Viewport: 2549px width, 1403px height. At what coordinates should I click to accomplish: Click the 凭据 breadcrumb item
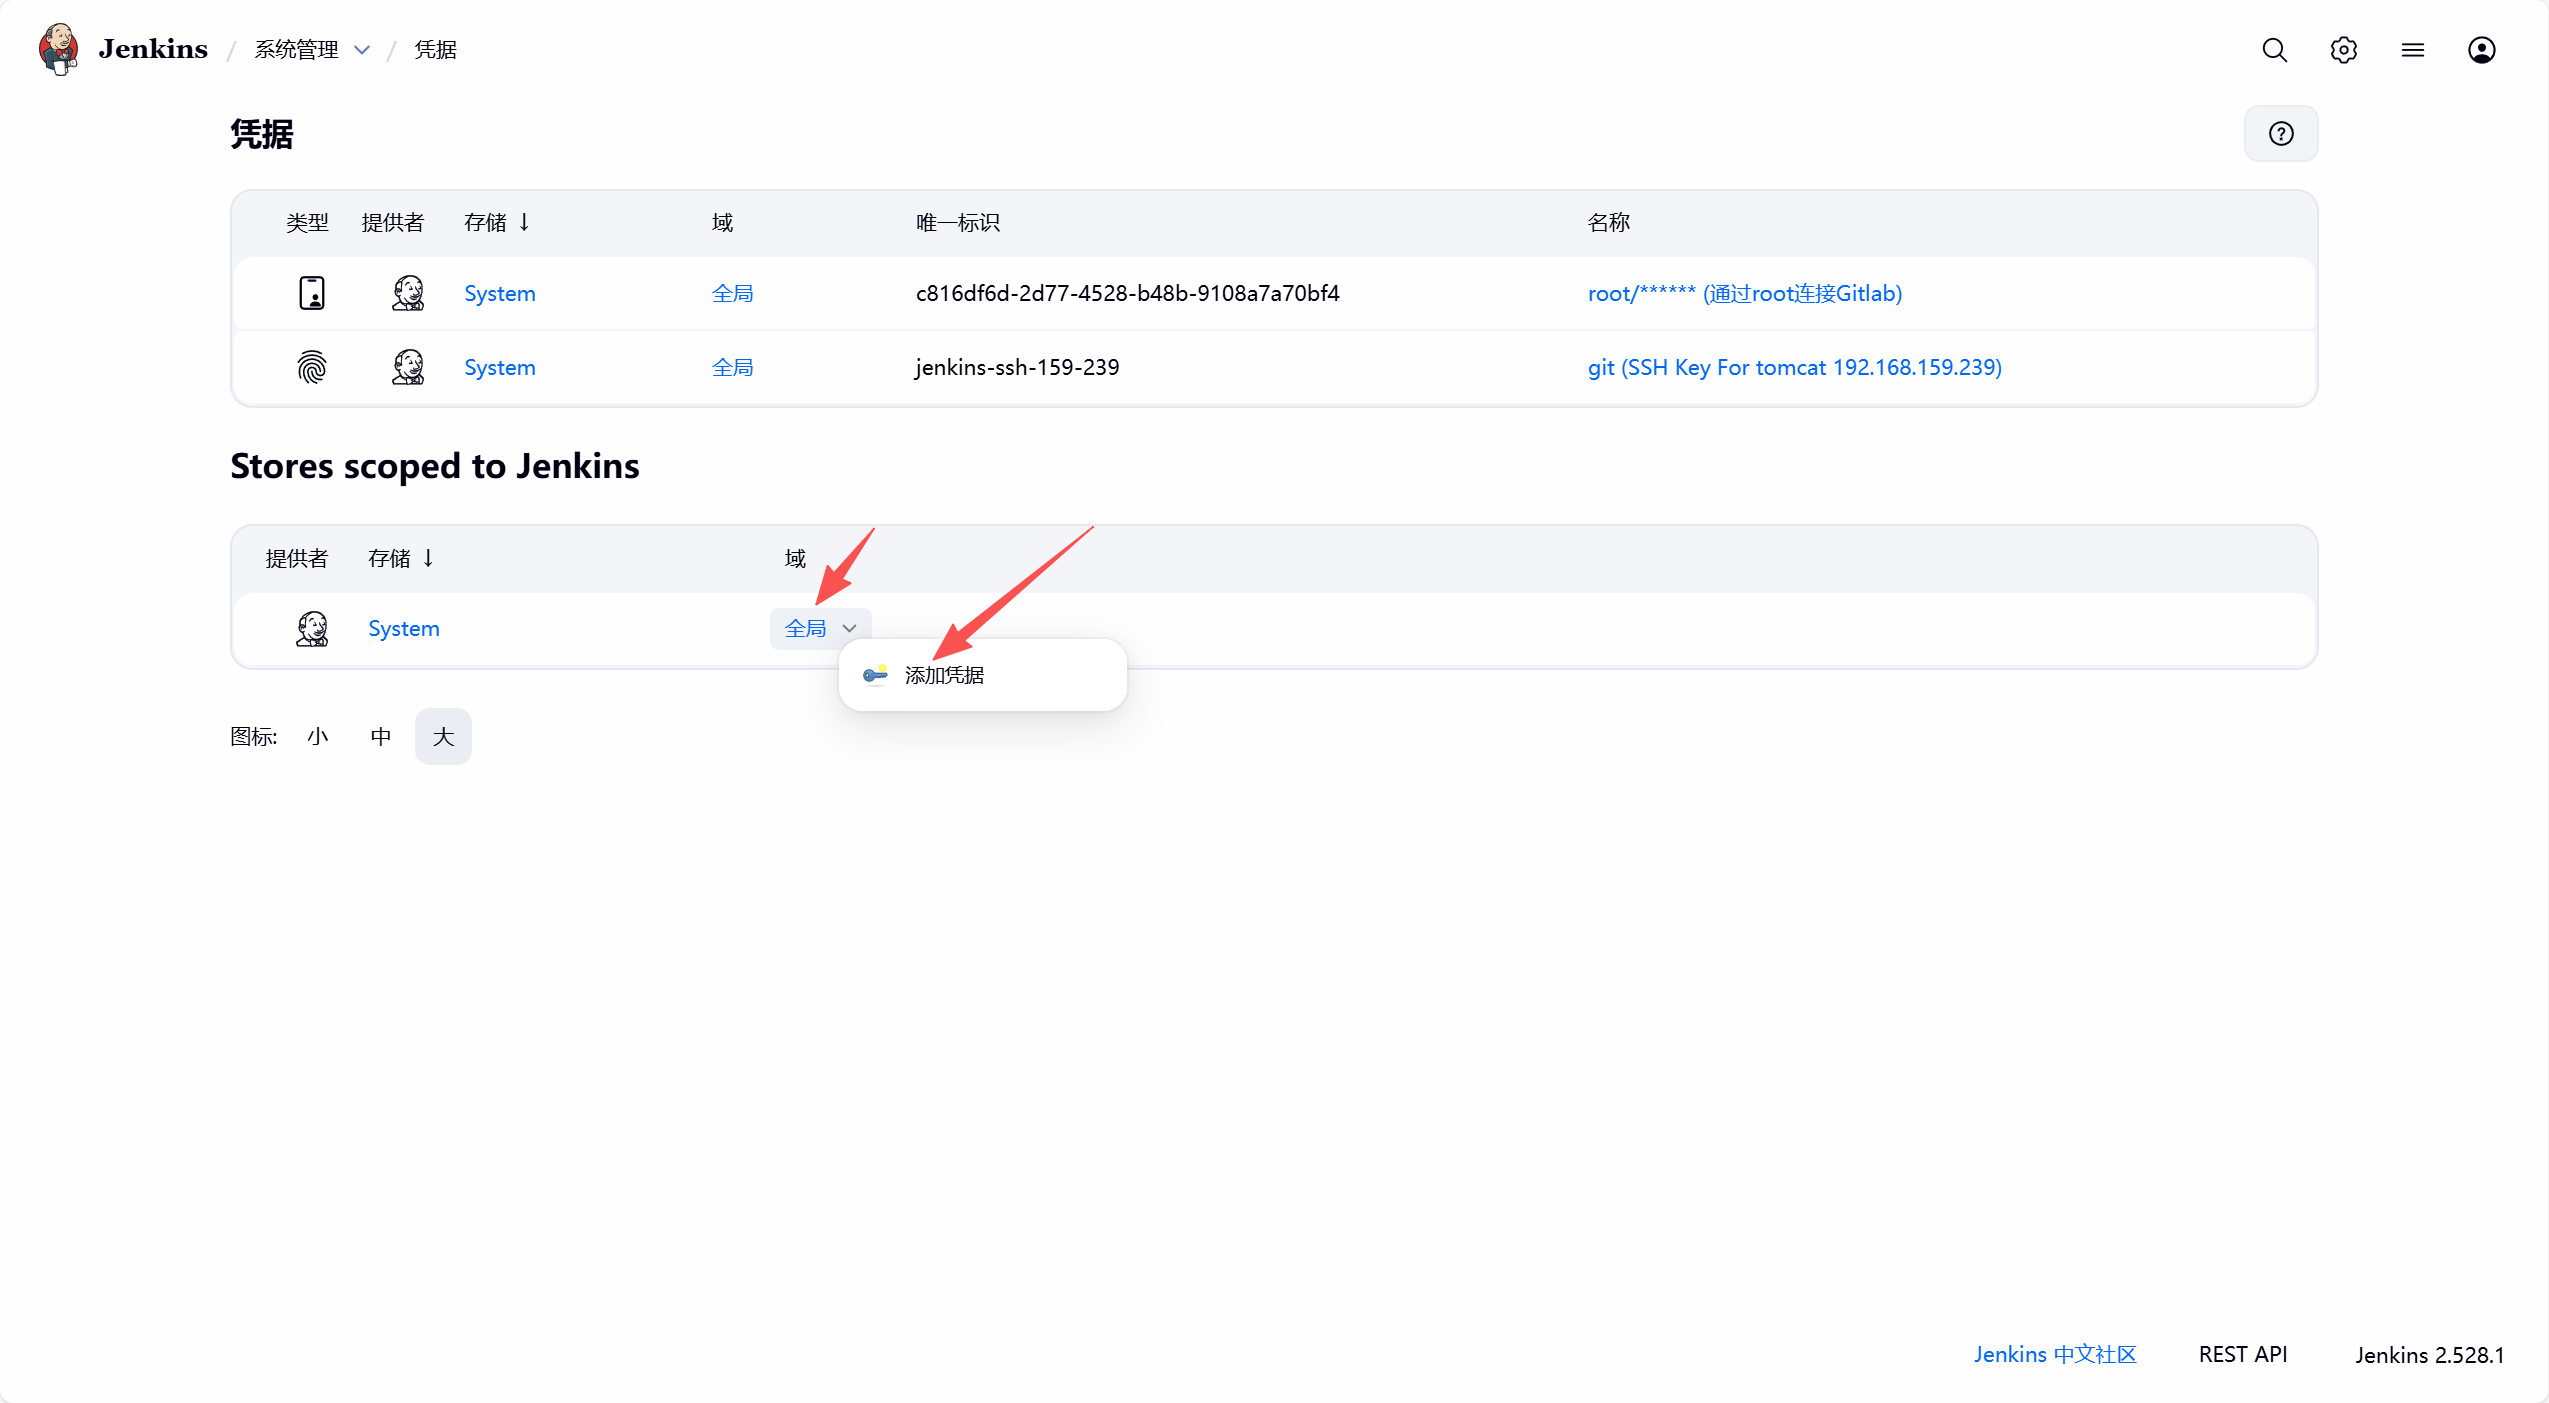tap(435, 50)
